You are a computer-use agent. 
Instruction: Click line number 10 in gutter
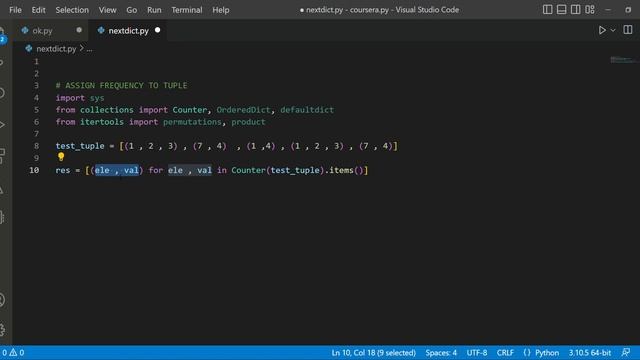point(34,170)
